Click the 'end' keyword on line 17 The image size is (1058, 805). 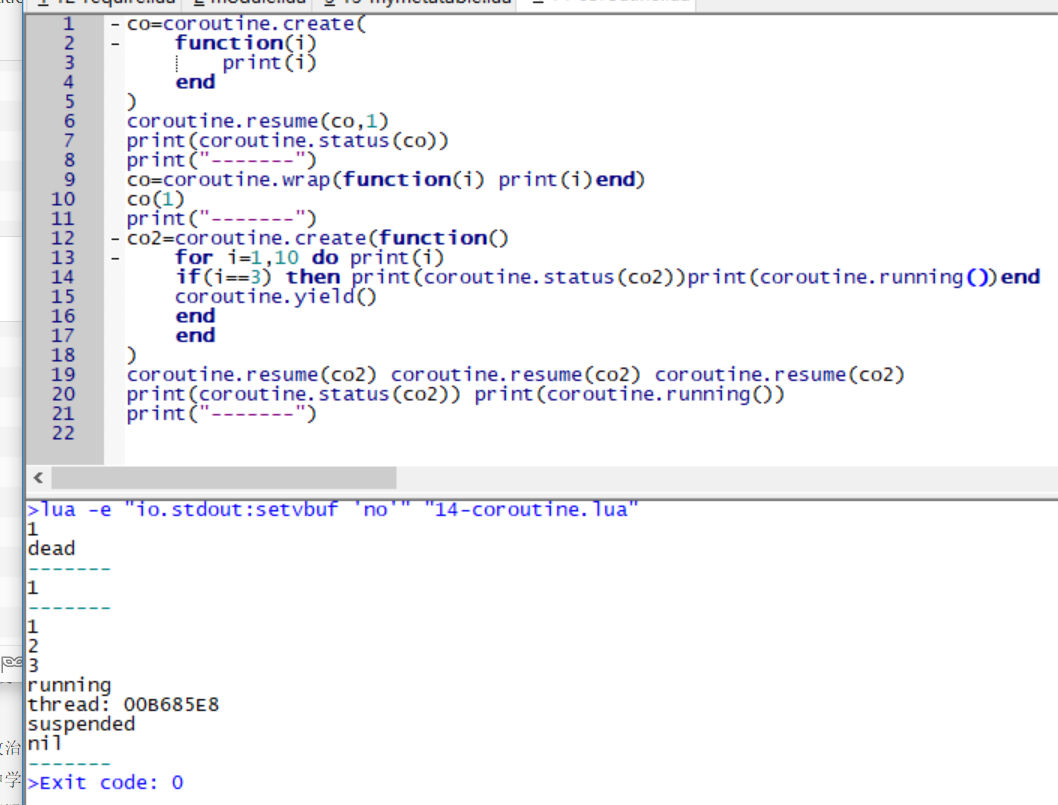[195, 336]
